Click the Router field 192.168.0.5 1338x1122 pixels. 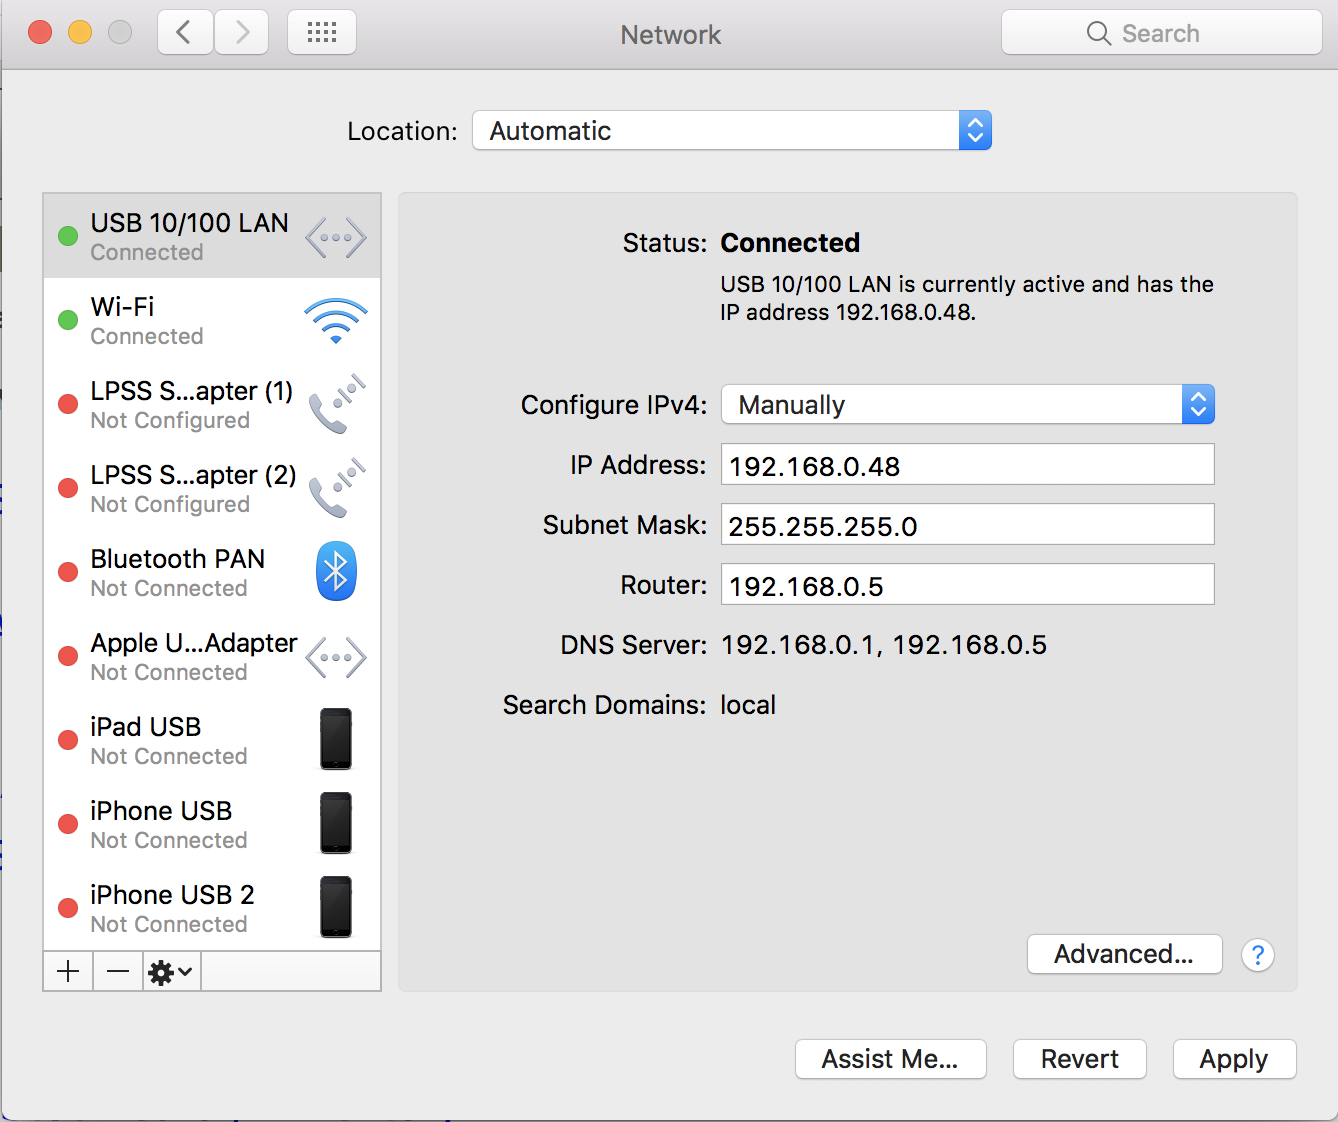coord(968,584)
